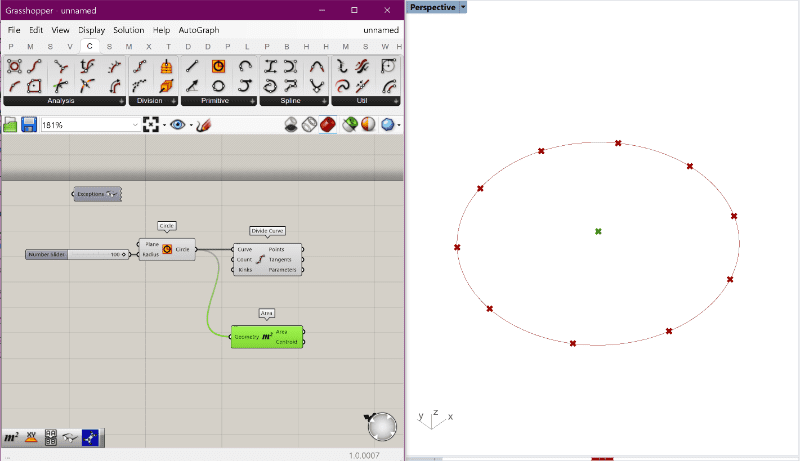Click the plain circle icon in Primitive bottom row
Screen dimensions: 800x461
[218, 86]
